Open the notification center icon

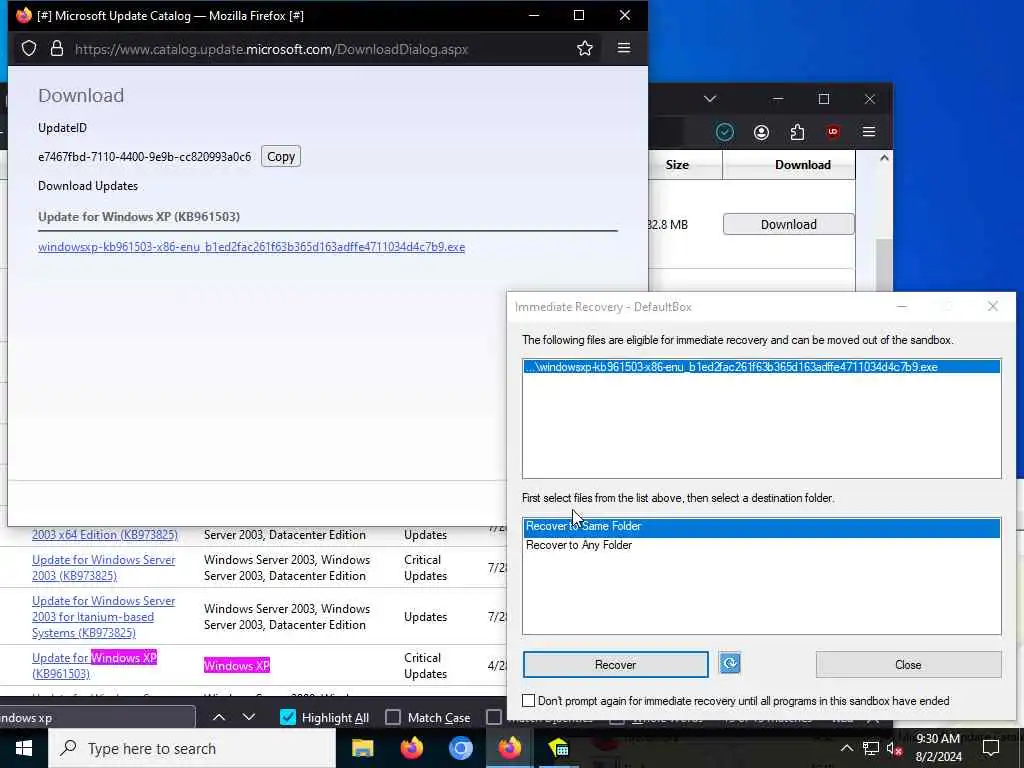click(x=991, y=748)
